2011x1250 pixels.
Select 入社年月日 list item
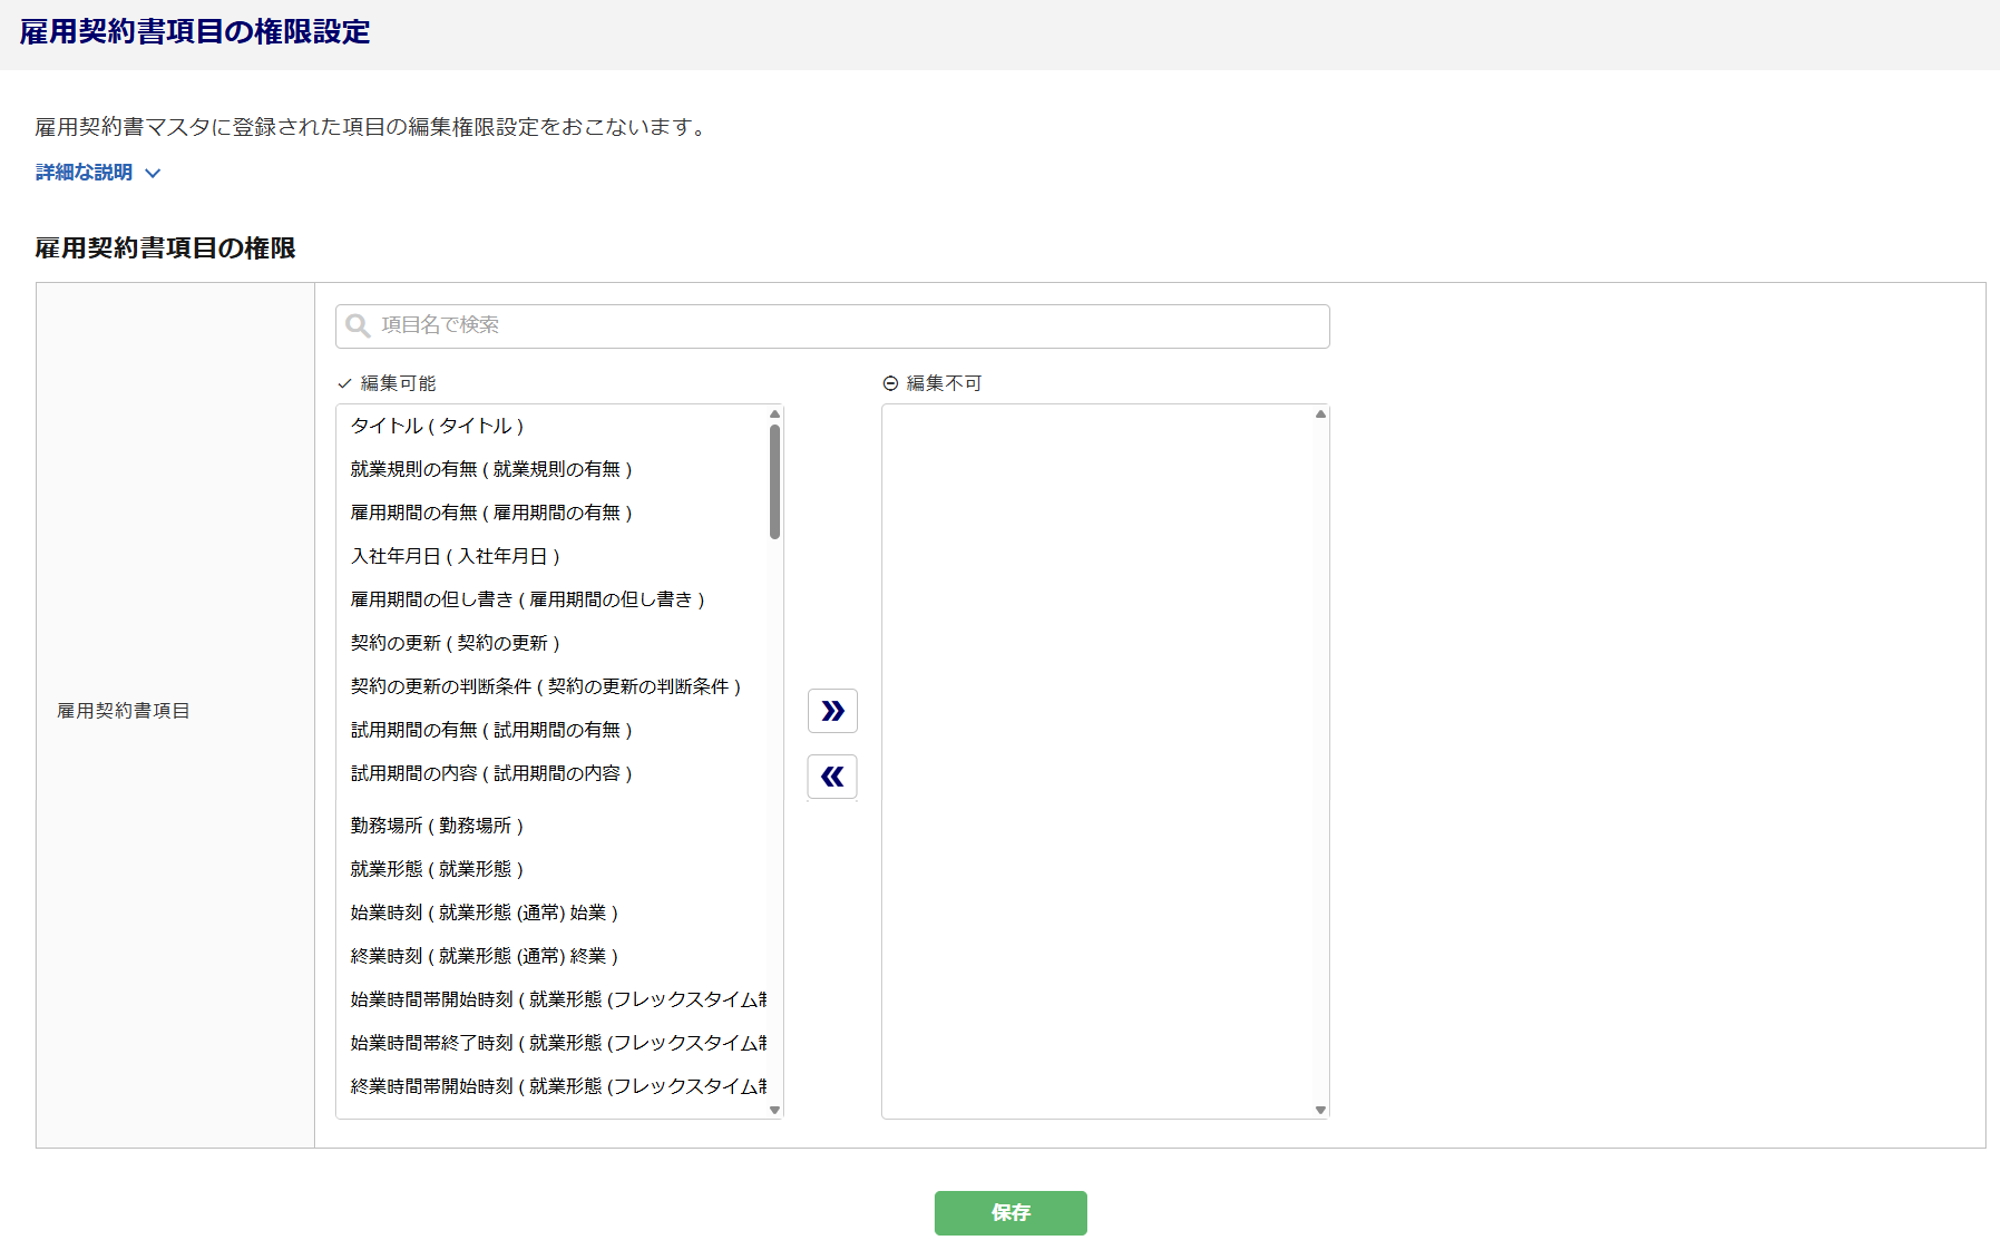point(455,556)
